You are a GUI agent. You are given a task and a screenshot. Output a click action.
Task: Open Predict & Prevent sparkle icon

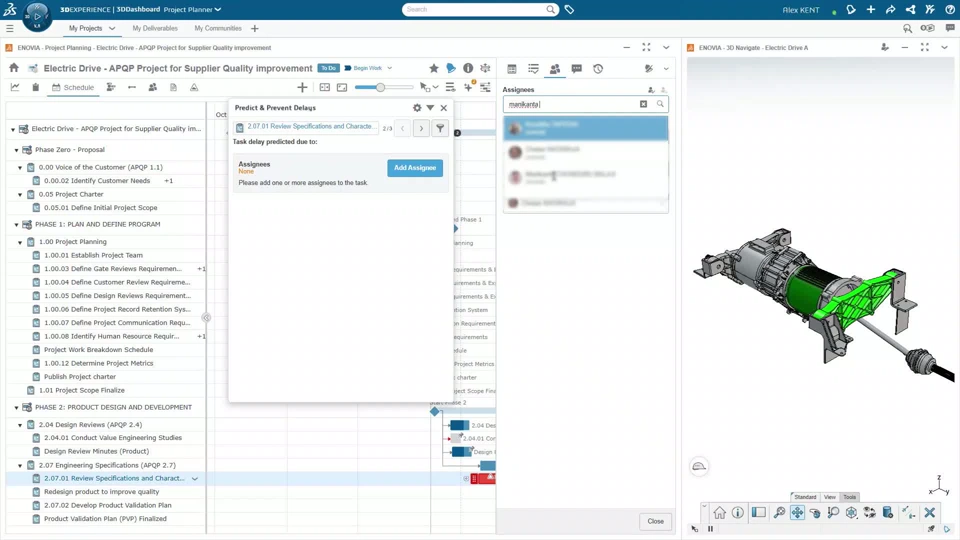tap(468, 87)
